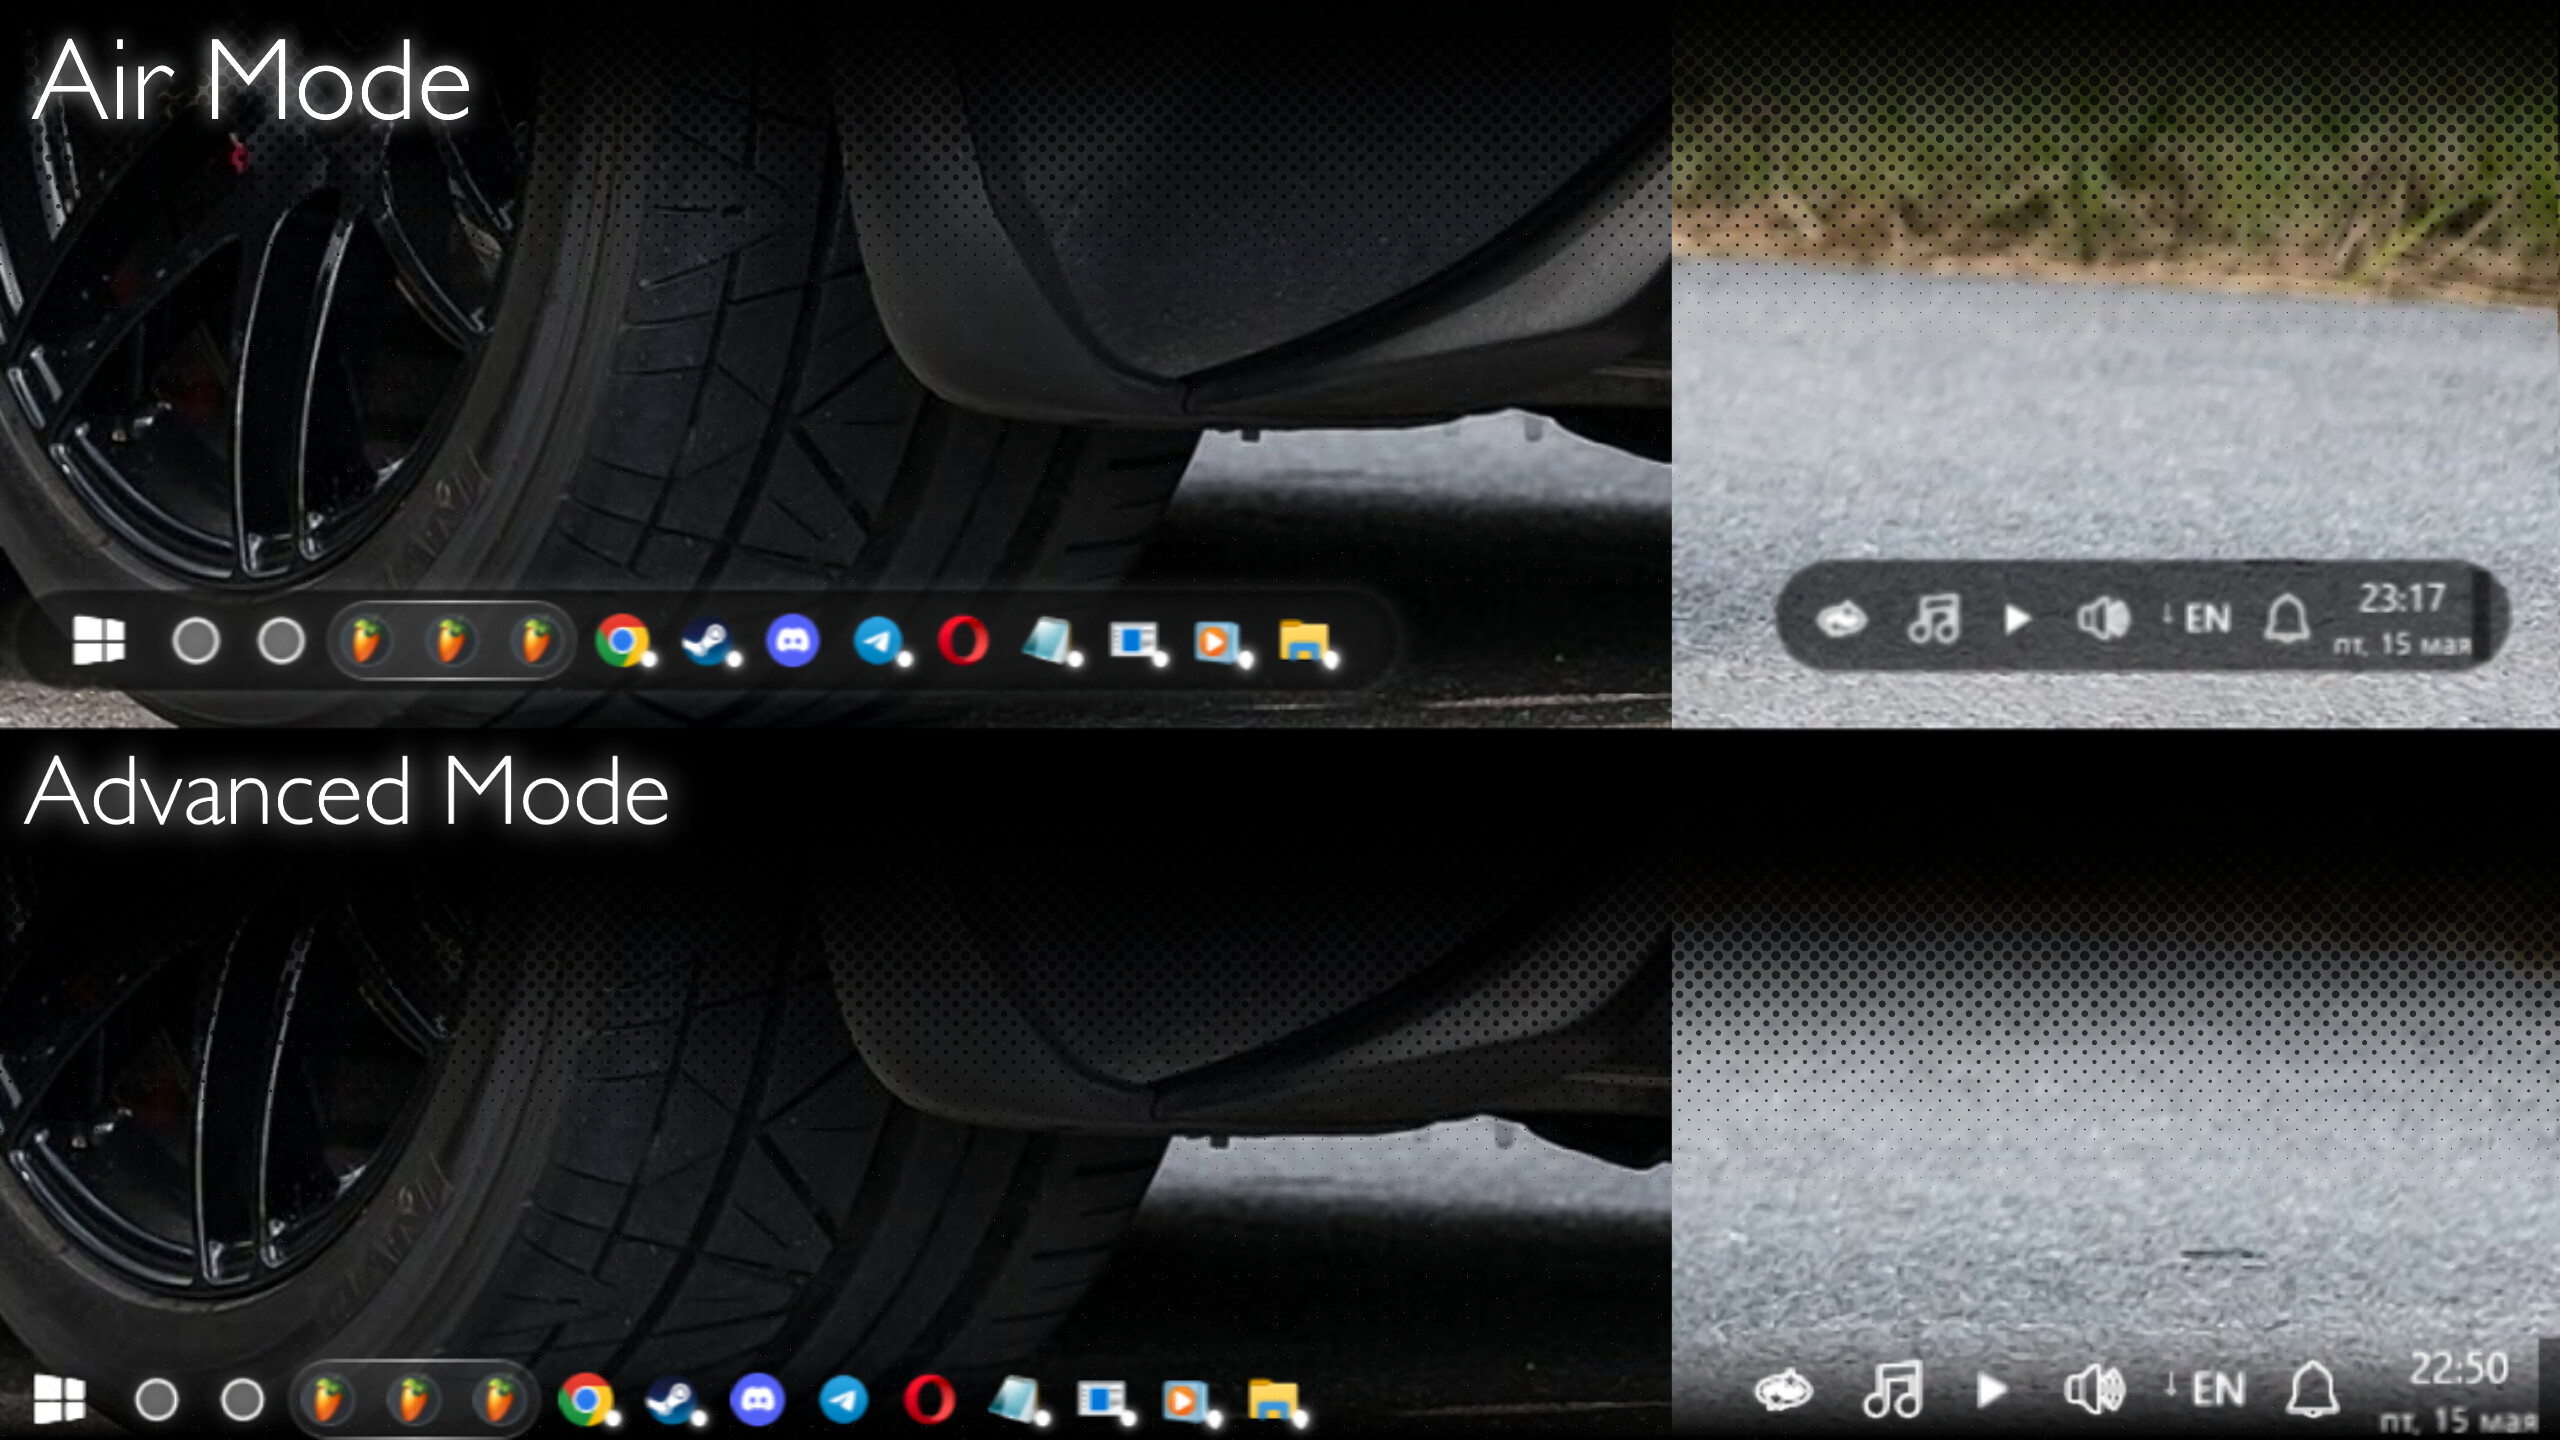Click the mask-shaped tray icon in the Air Mode tray

click(x=1841, y=620)
